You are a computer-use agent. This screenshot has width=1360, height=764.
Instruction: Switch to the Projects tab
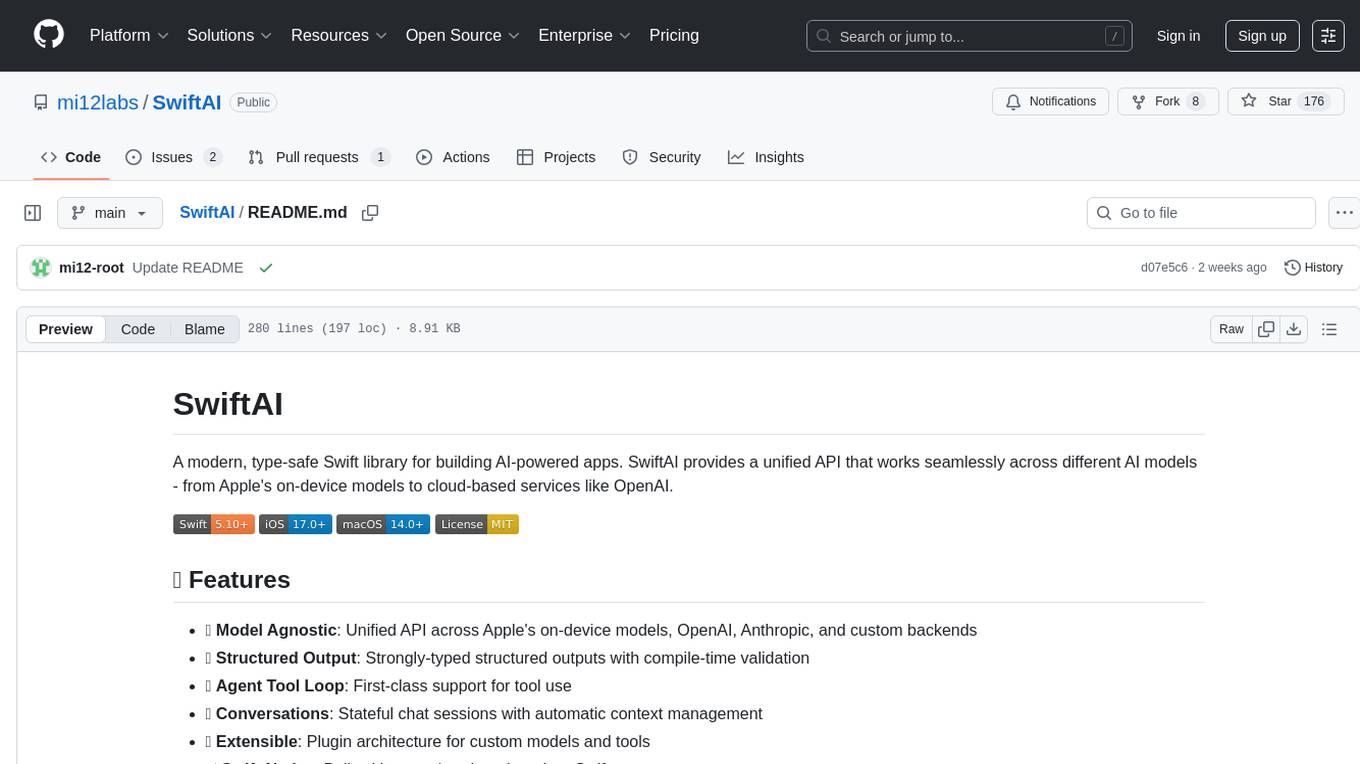point(556,157)
